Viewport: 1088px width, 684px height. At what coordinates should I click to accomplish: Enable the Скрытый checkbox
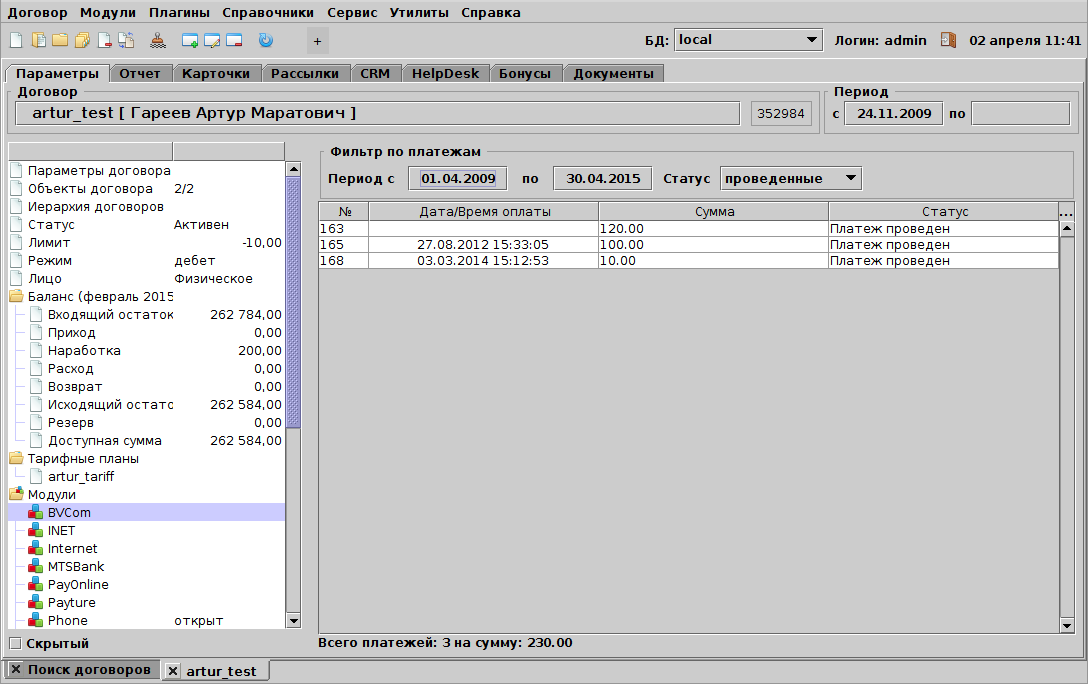[x=15, y=643]
